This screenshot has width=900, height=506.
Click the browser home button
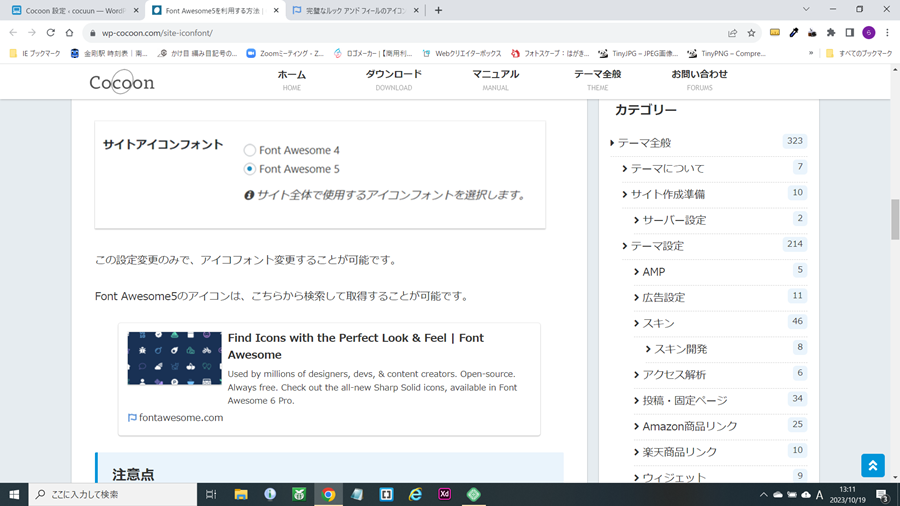tap(69, 32)
